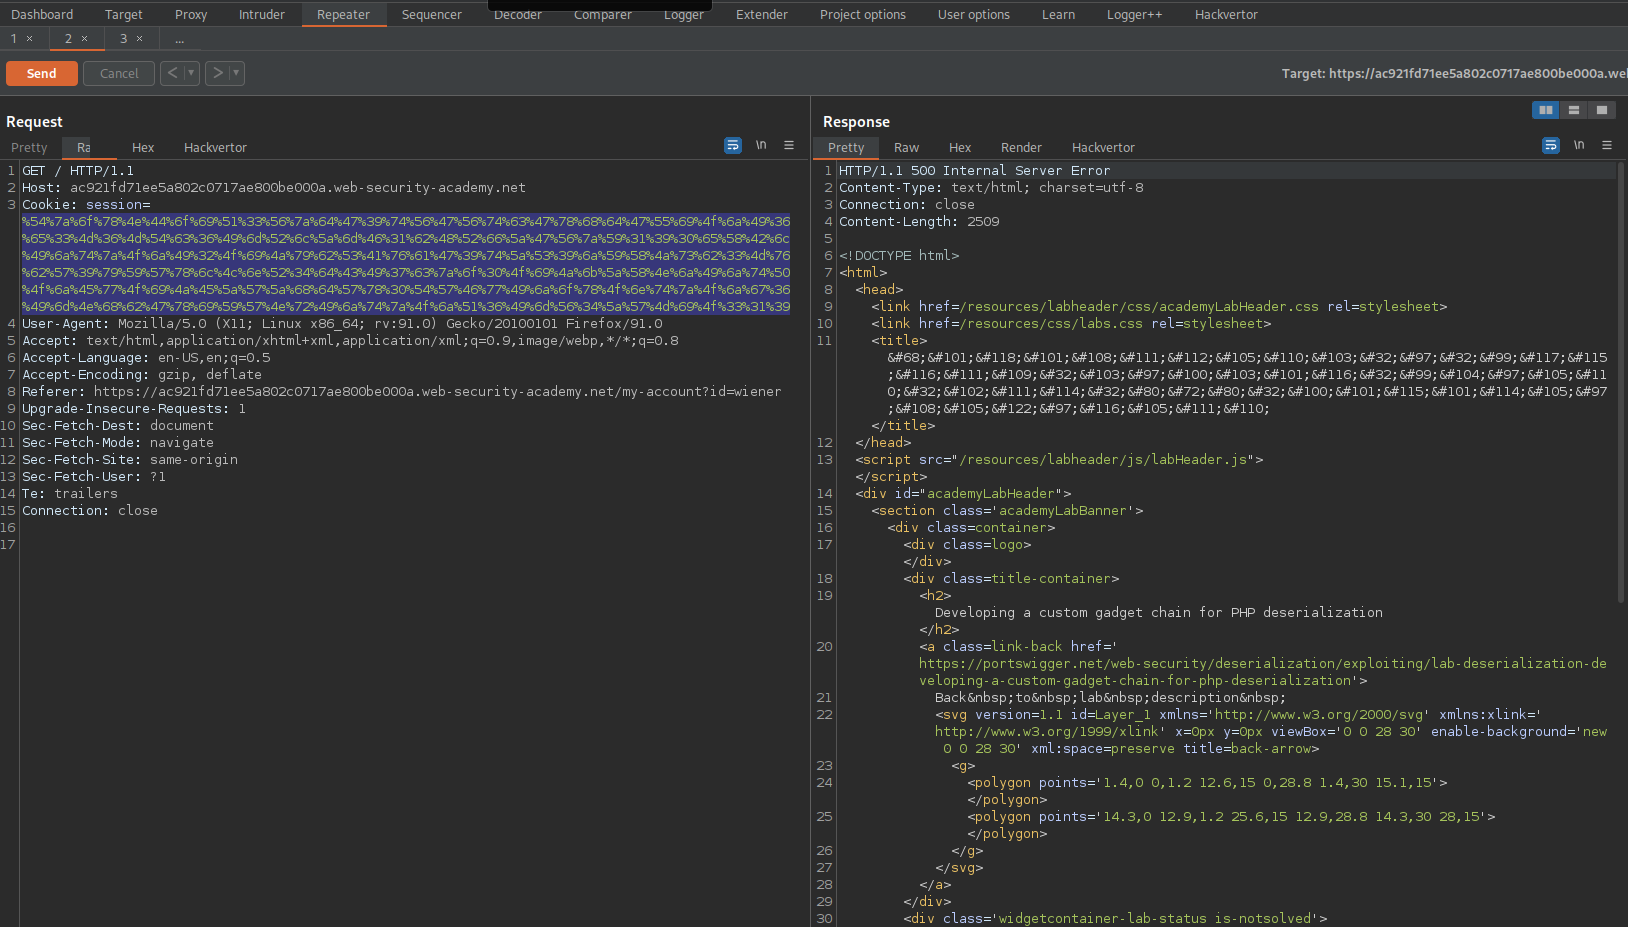Click the Cancel button
This screenshot has width=1628, height=927.
119,73
